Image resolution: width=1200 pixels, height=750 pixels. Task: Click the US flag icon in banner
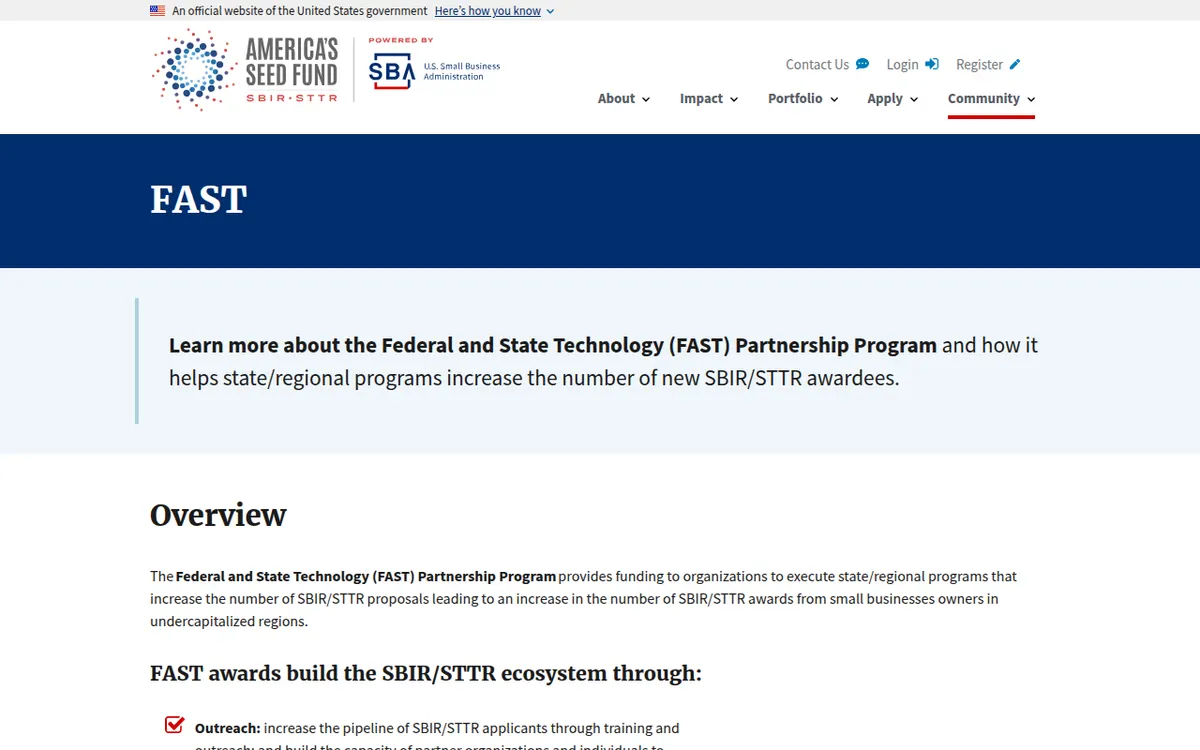click(x=158, y=11)
